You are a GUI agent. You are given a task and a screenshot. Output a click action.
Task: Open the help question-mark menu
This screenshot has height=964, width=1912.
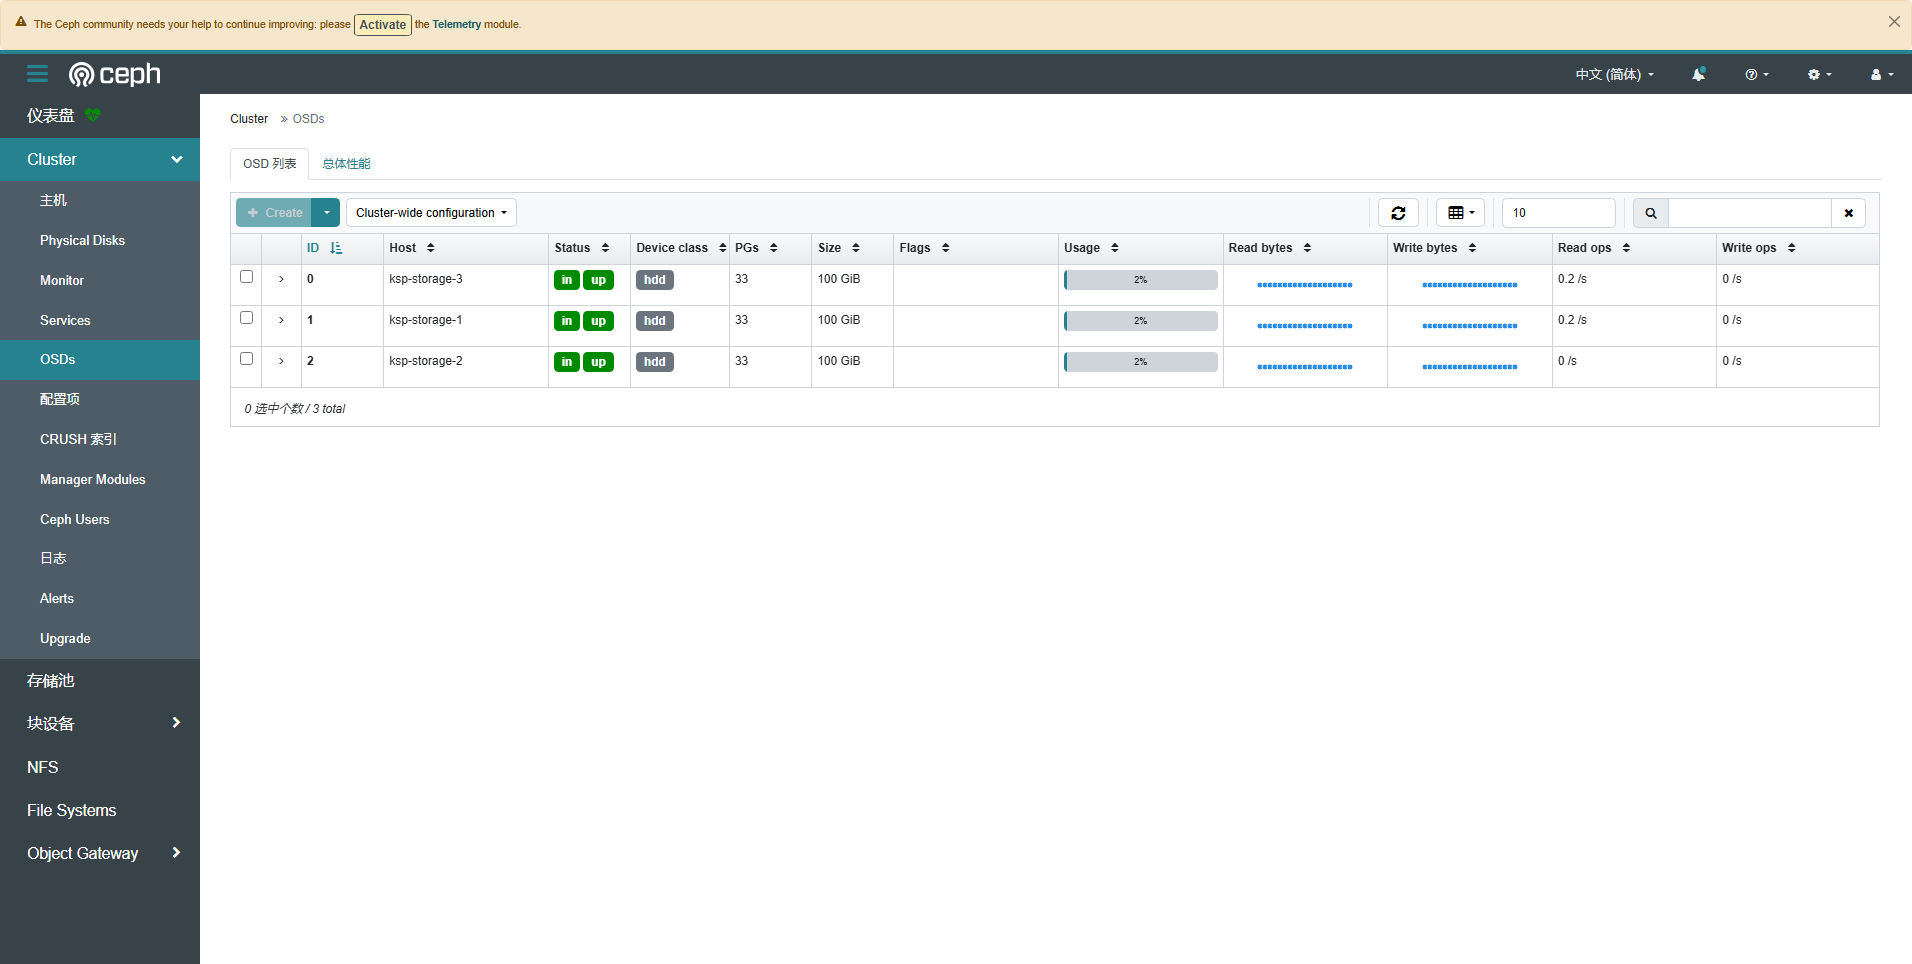(1757, 74)
